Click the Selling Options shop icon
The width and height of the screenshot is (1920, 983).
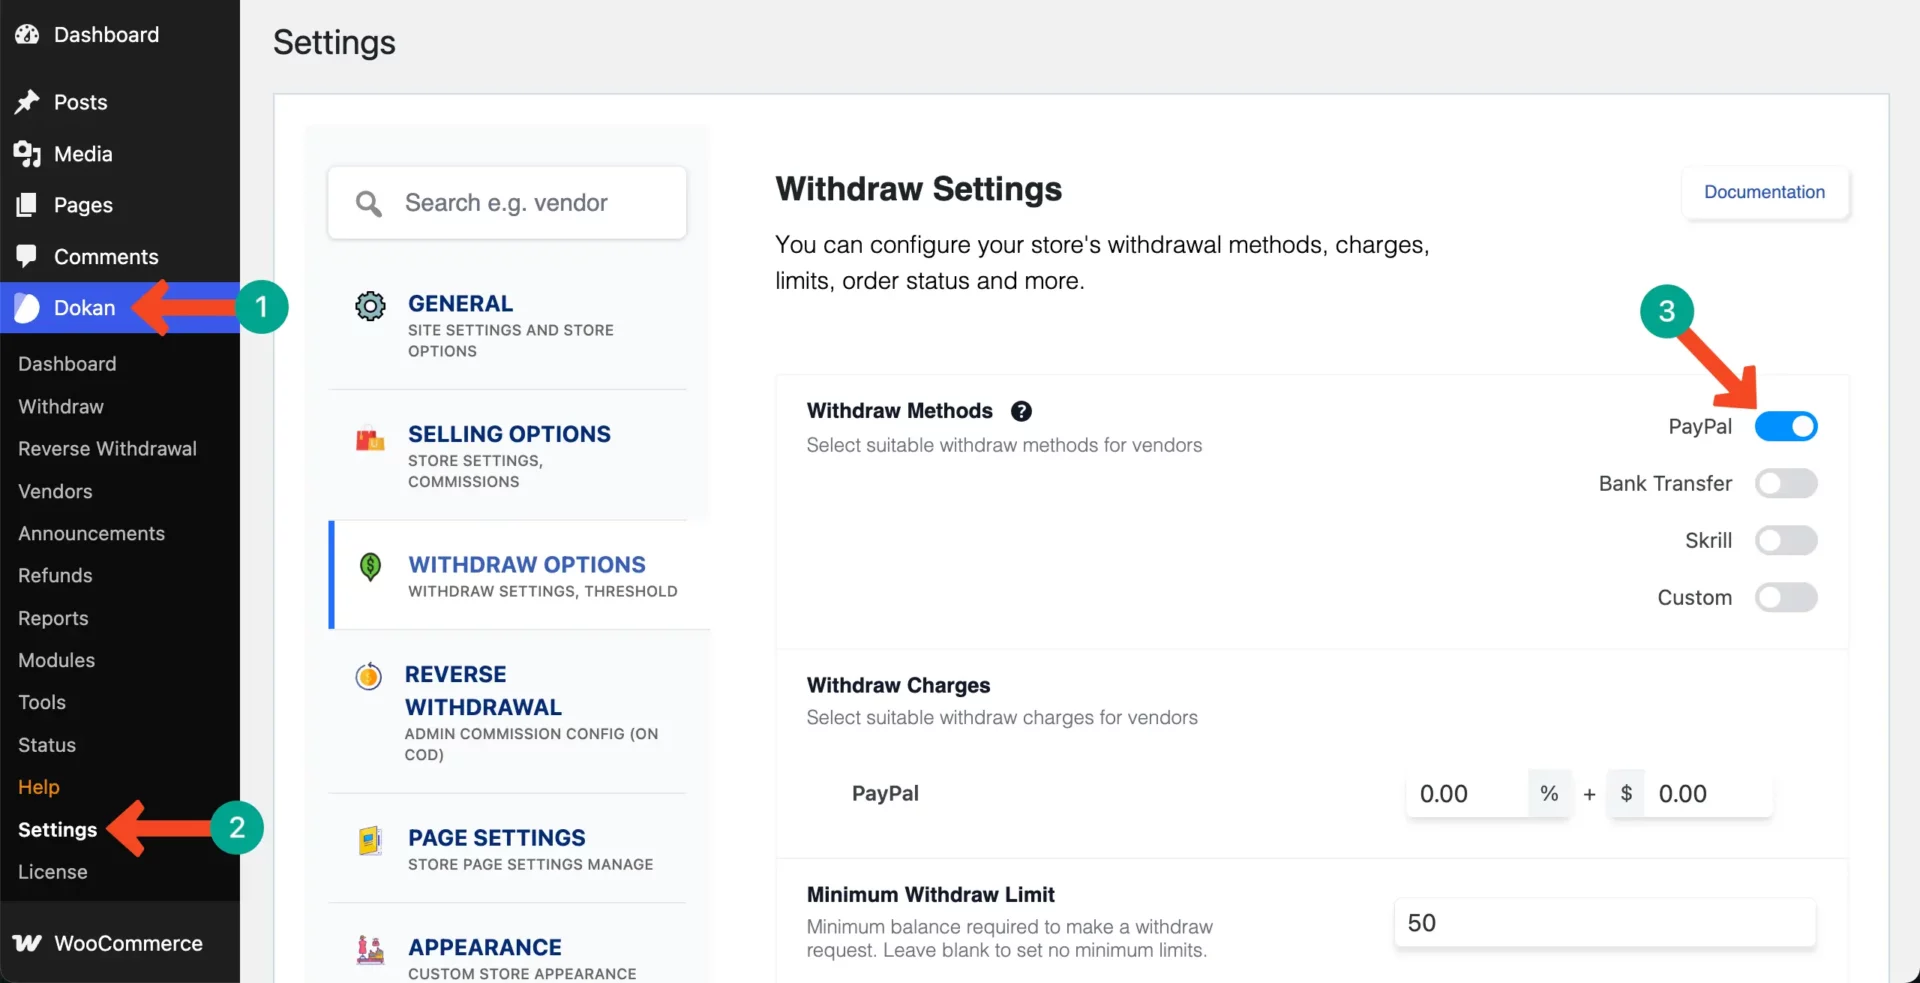click(370, 439)
